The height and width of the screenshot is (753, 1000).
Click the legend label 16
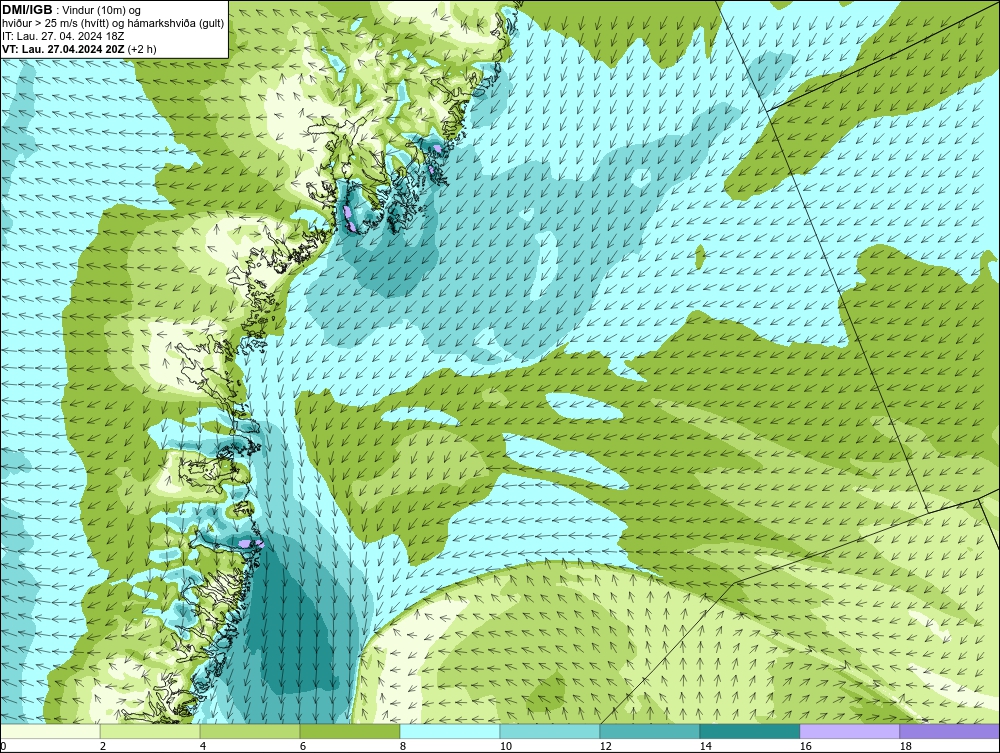tap(805, 747)
